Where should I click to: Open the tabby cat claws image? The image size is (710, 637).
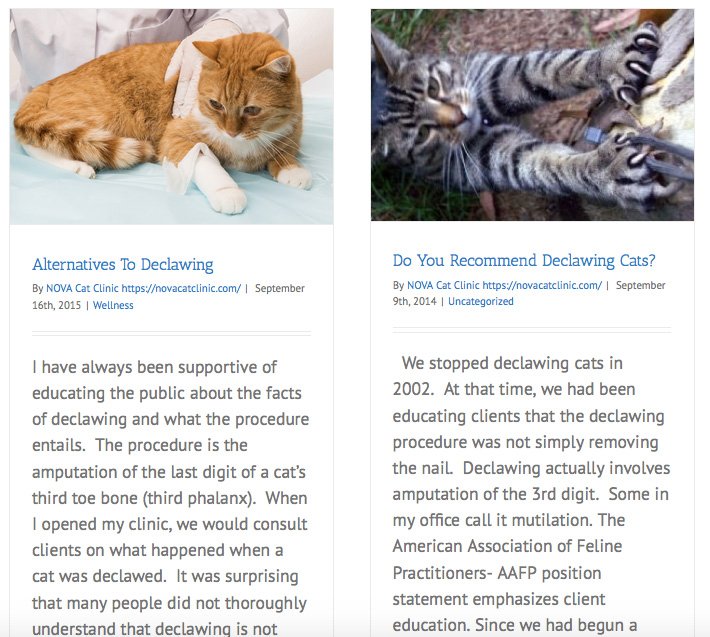(x=532, y=115)
